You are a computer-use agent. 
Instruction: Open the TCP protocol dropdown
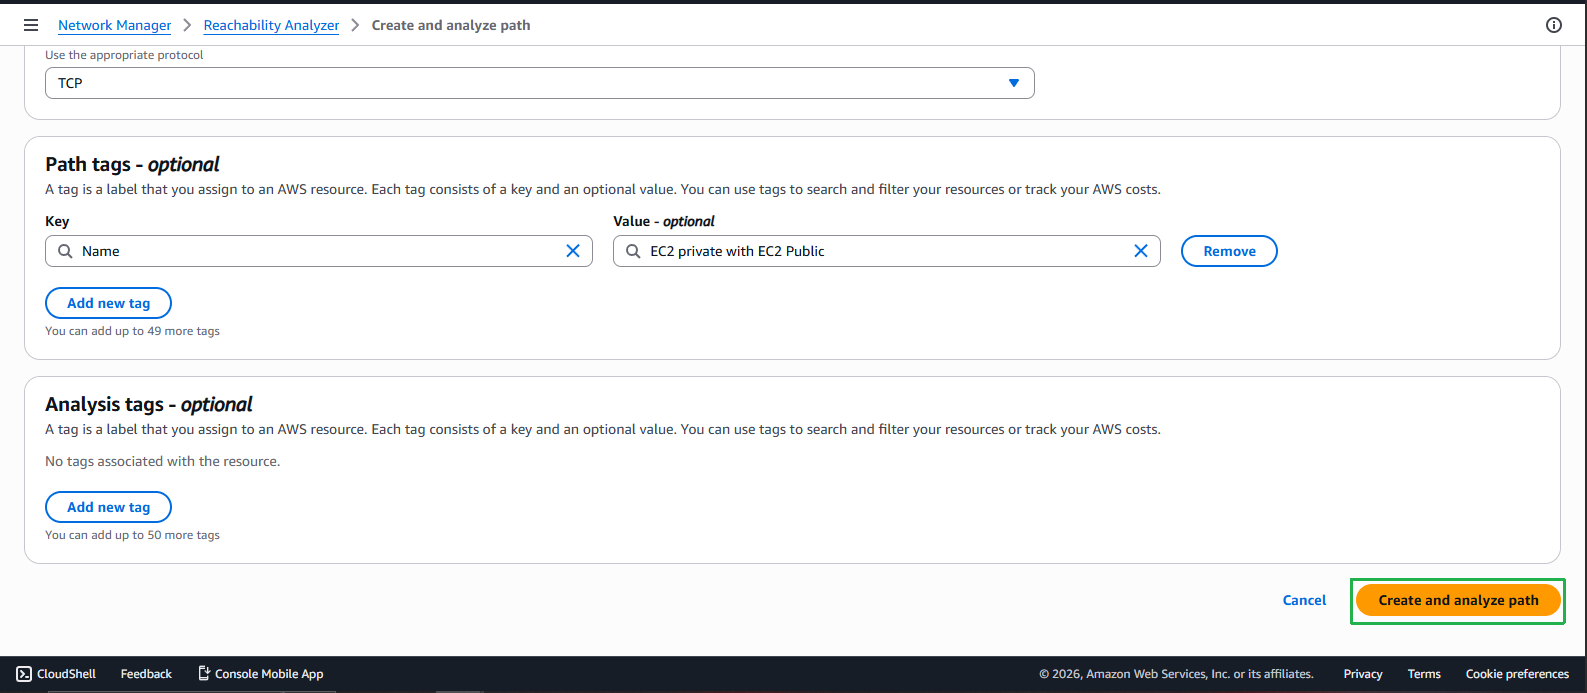pyautogui.click(x=540, y=83)
